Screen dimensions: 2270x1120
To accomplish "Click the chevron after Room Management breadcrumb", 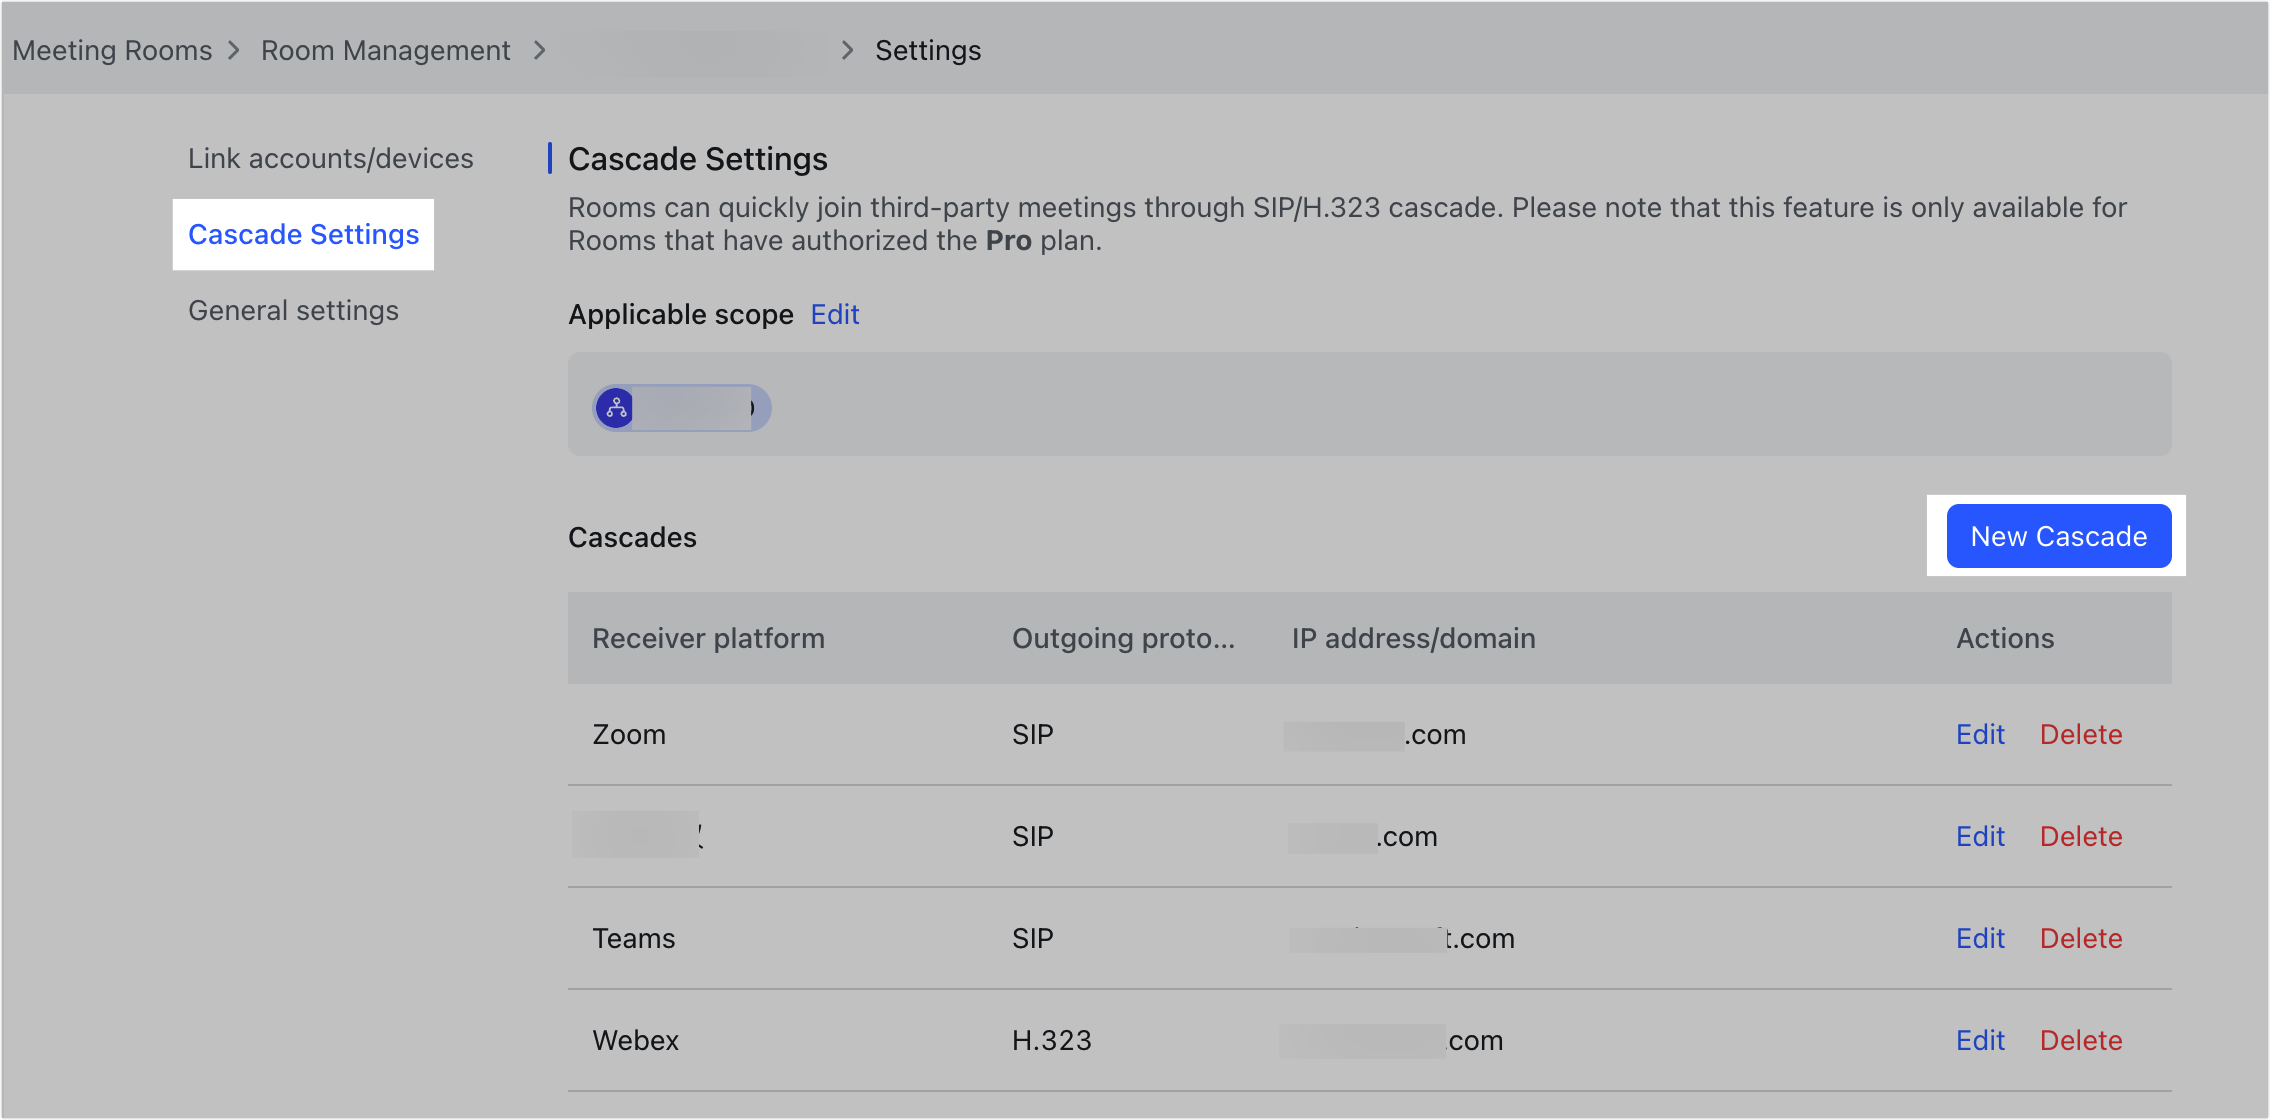I will pyautogui.click(x=540, y=50).
